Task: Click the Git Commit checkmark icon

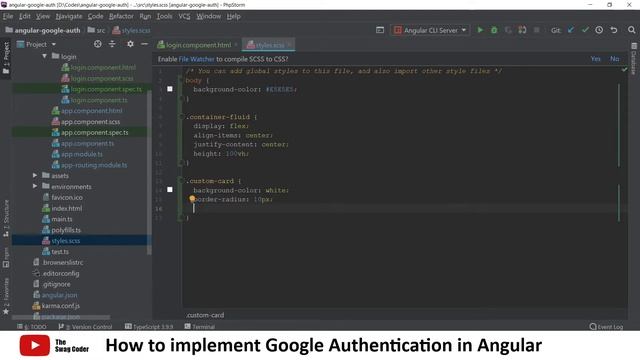Action: click(585, 30)
